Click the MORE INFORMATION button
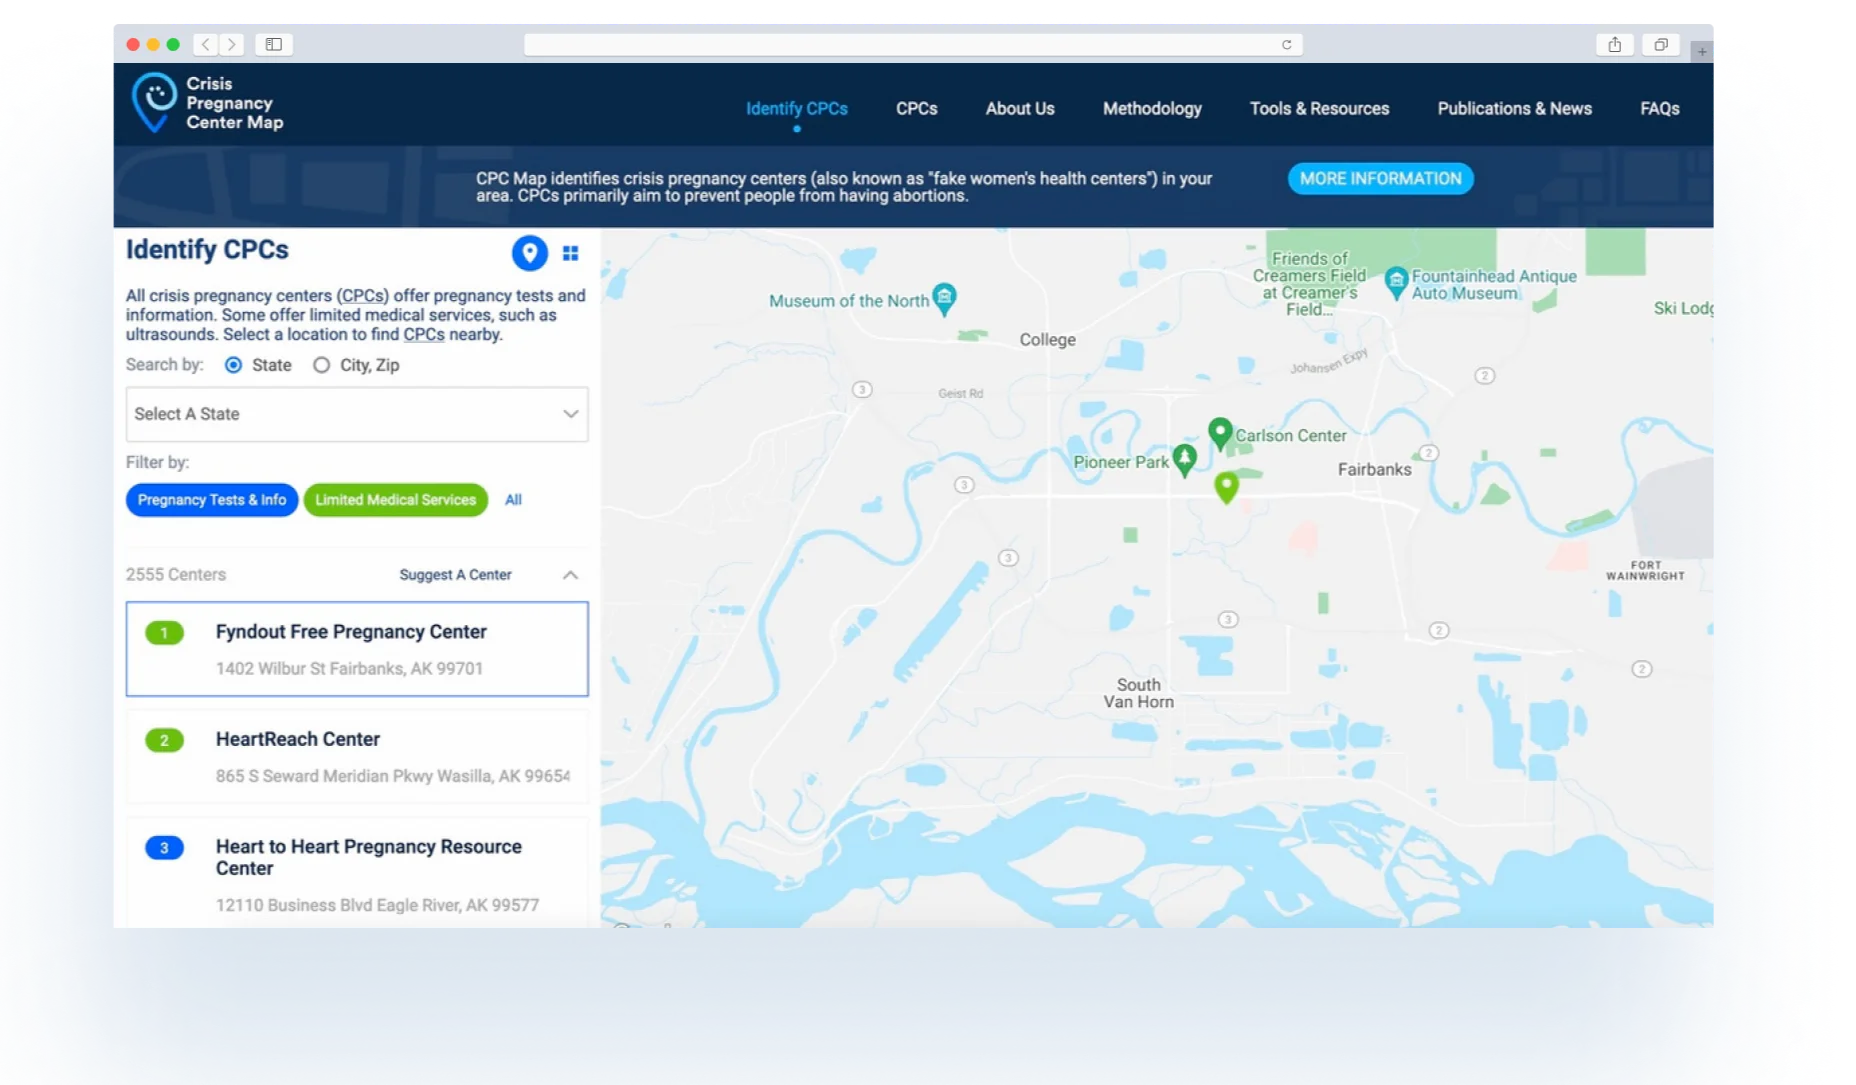 1380,179
